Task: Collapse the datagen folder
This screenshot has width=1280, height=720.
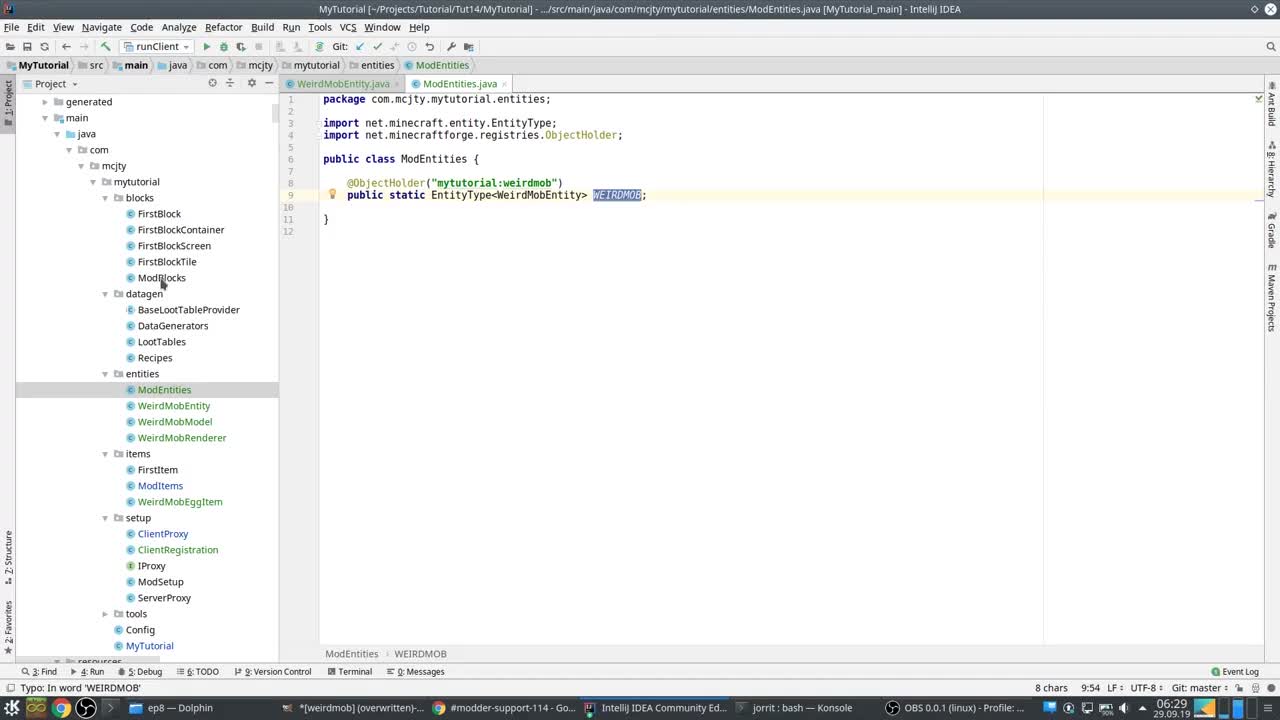Action: [106, 294]
